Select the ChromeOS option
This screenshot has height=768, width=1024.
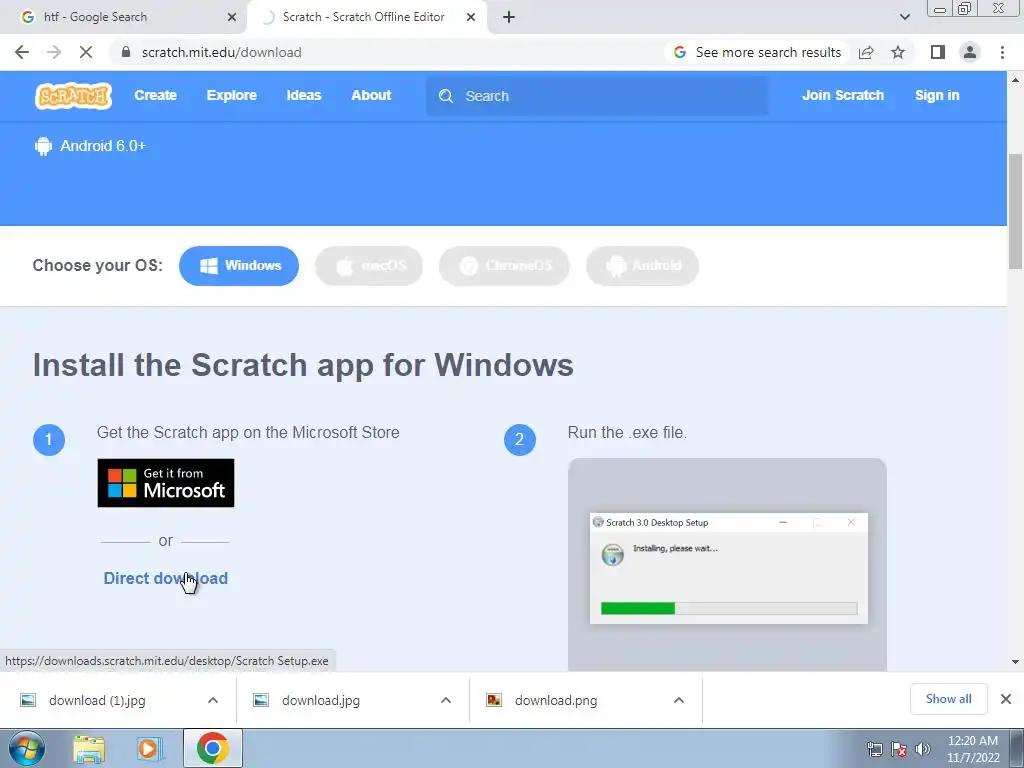click(504, 266)
